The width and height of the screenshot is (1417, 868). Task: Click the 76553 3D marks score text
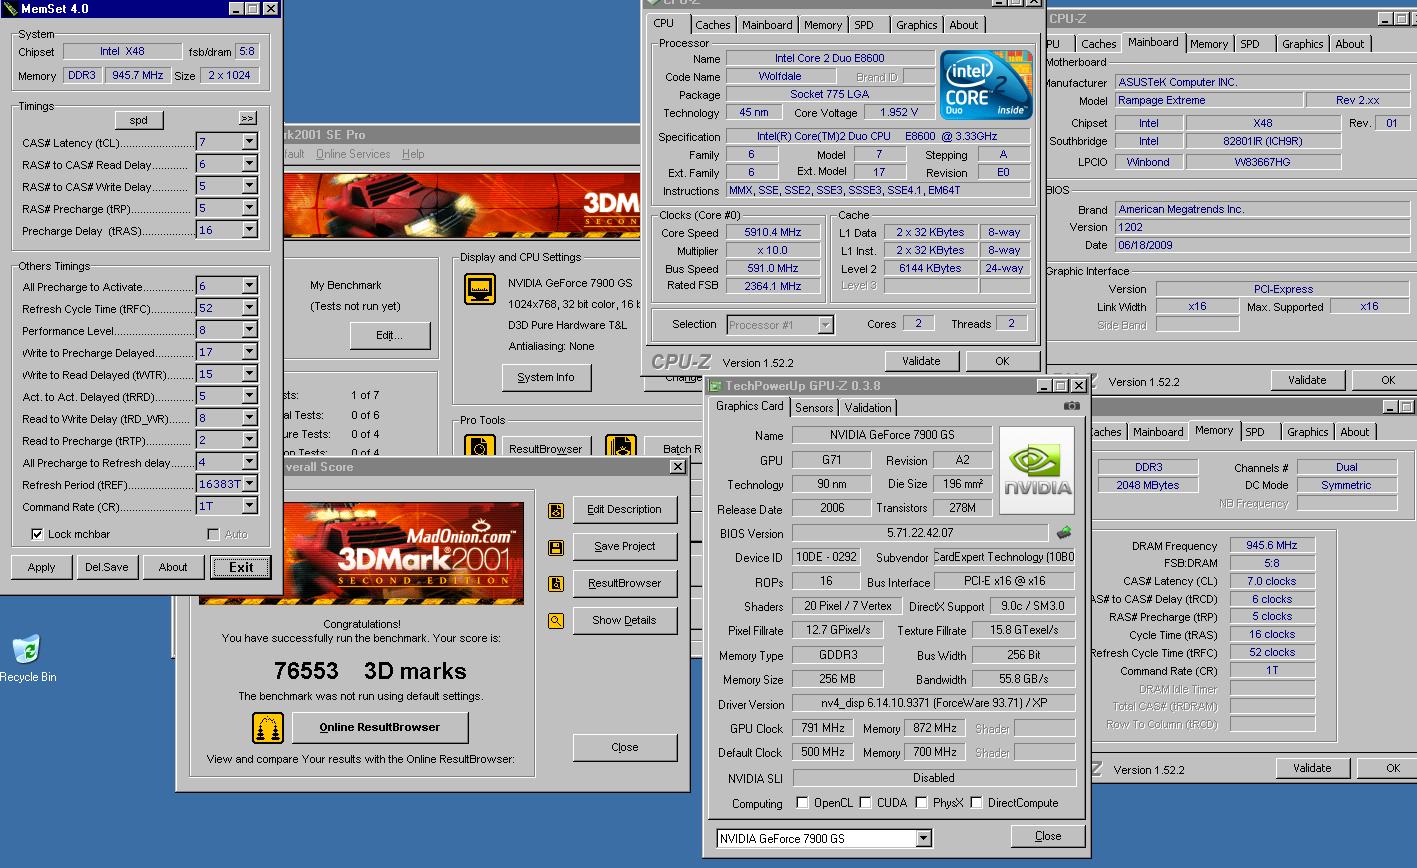[x=370, y=671]
